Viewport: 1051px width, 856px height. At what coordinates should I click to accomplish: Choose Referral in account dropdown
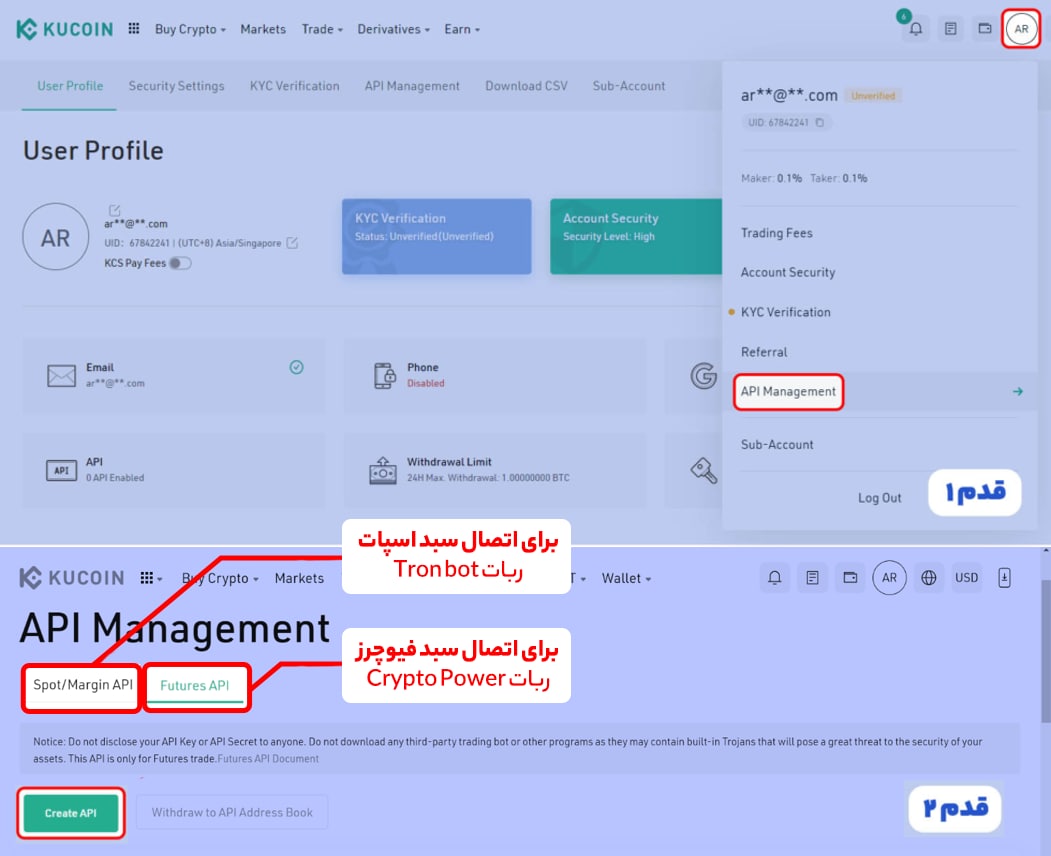pos(763,352)
